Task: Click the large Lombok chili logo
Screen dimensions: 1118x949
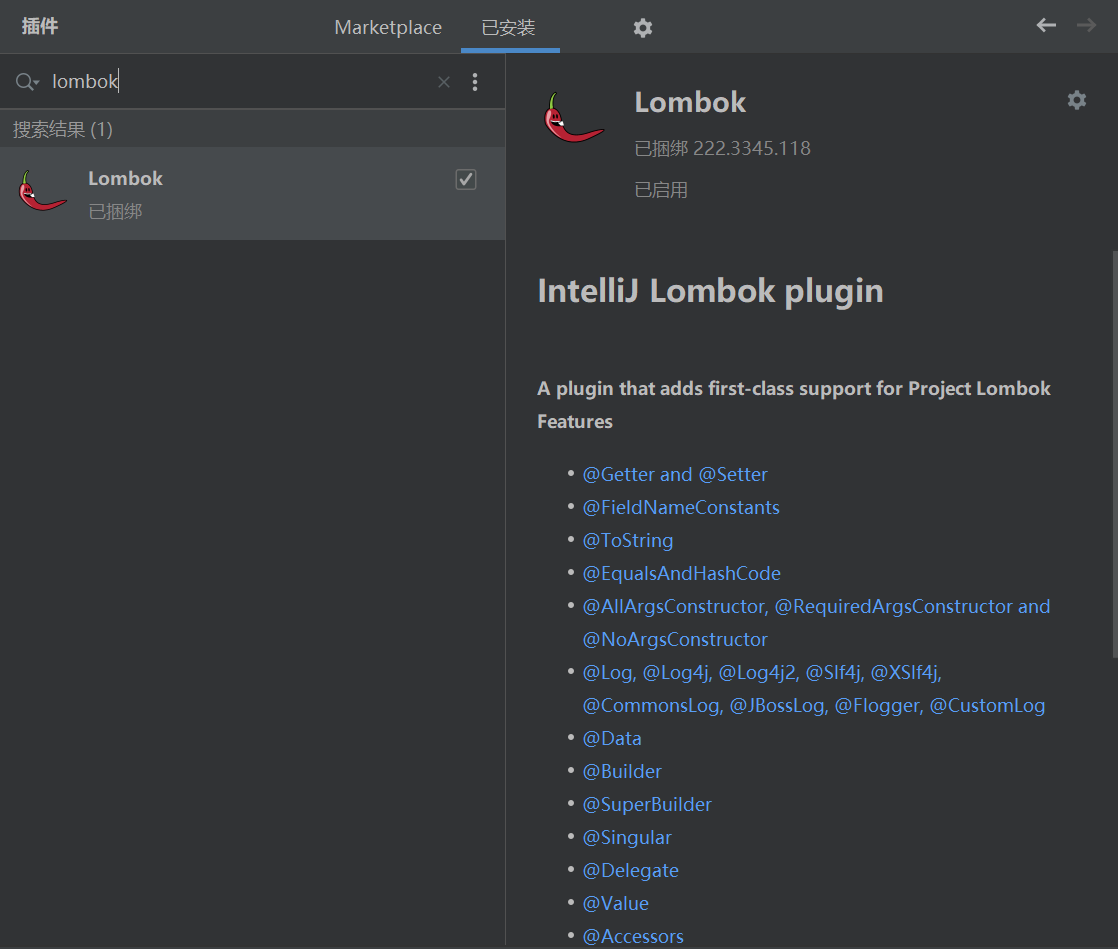Action: [574, 118]
